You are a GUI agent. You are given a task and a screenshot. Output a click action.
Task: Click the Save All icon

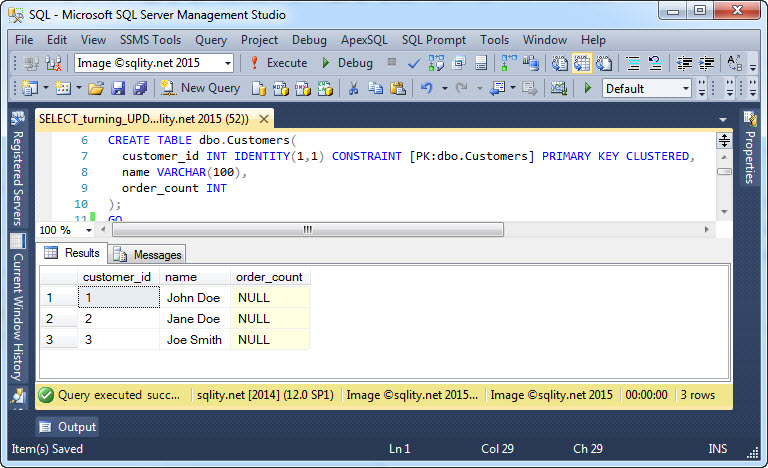click(140, 88)
